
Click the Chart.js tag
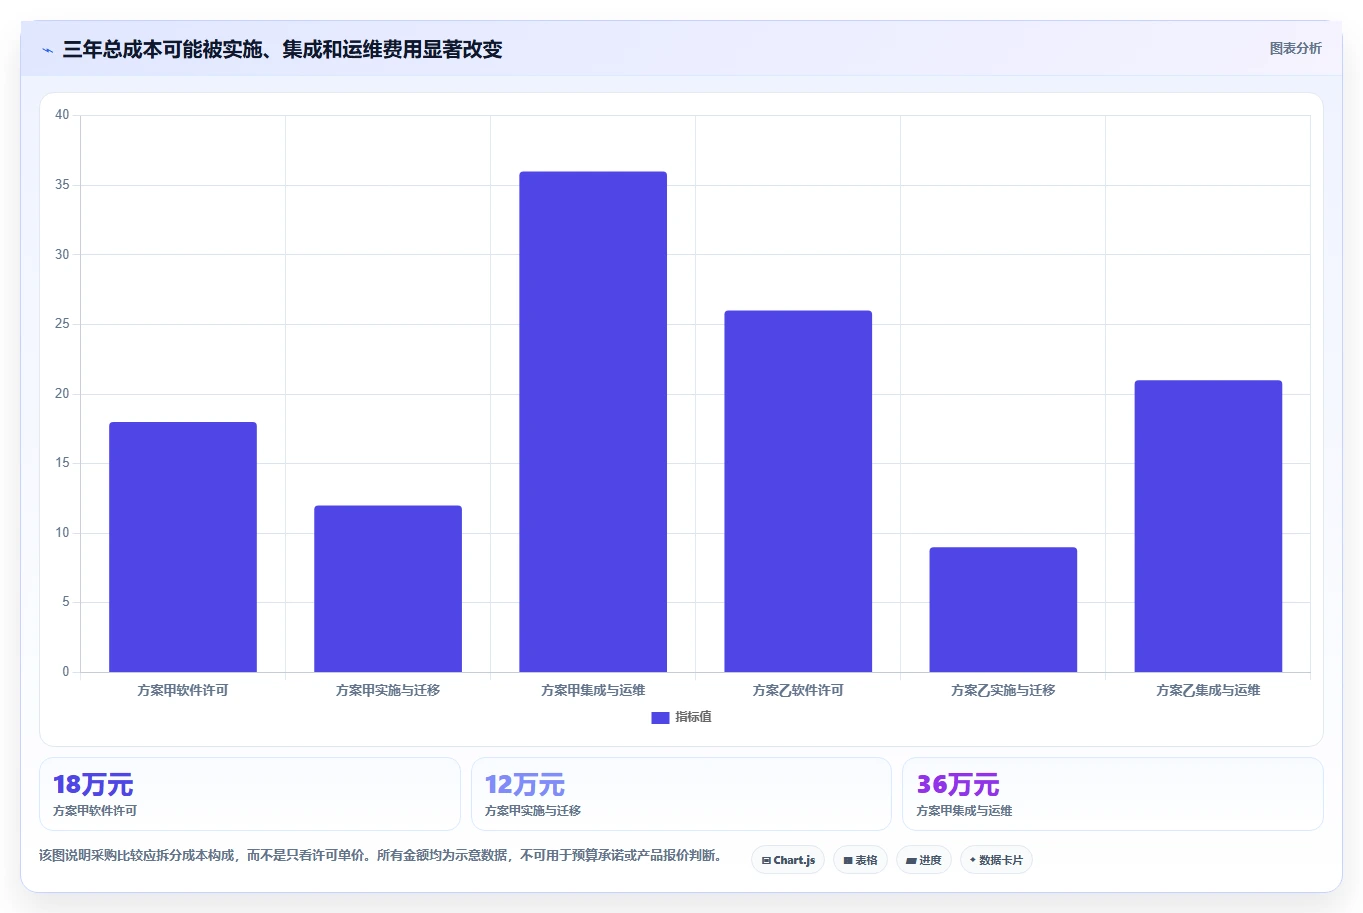pyautogui.click(x=788, y=860)
